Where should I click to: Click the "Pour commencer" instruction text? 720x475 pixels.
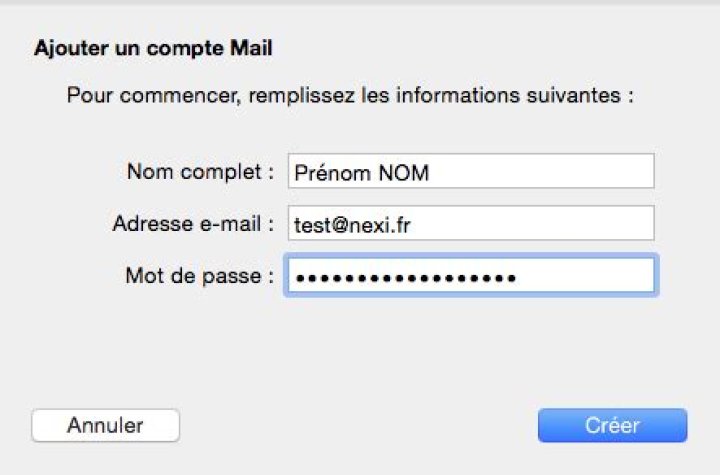coord(350,97)
